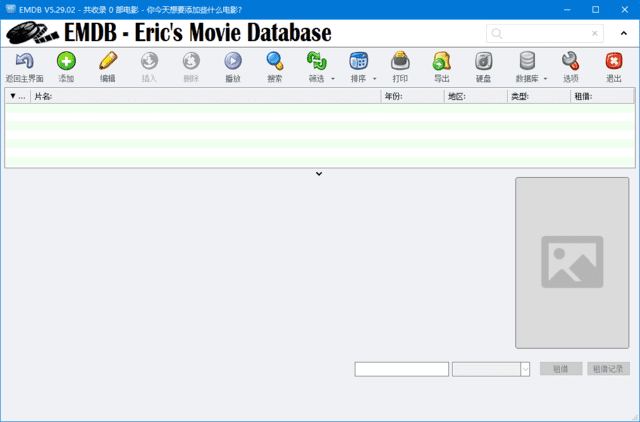Click the 返回主界面 return icon
The image size is (640, 422).
24,61
